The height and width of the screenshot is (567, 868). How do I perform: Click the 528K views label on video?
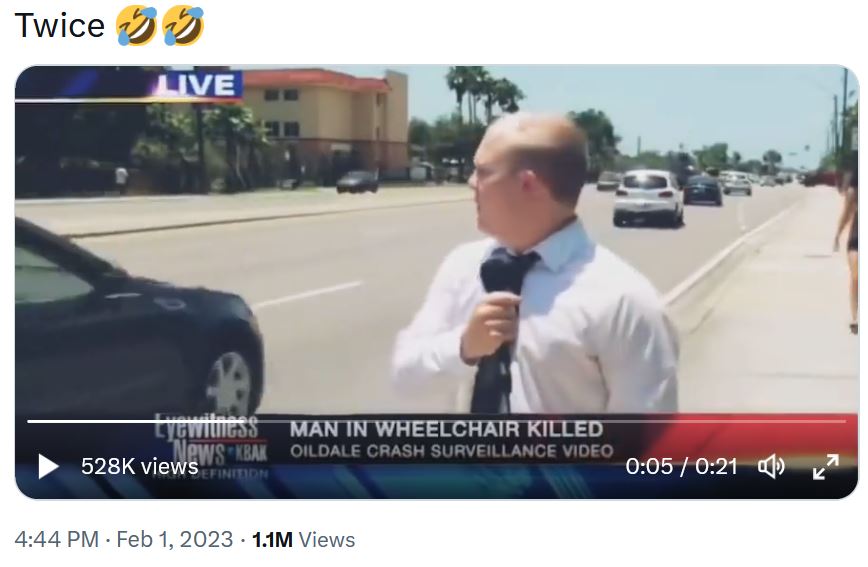140,466
